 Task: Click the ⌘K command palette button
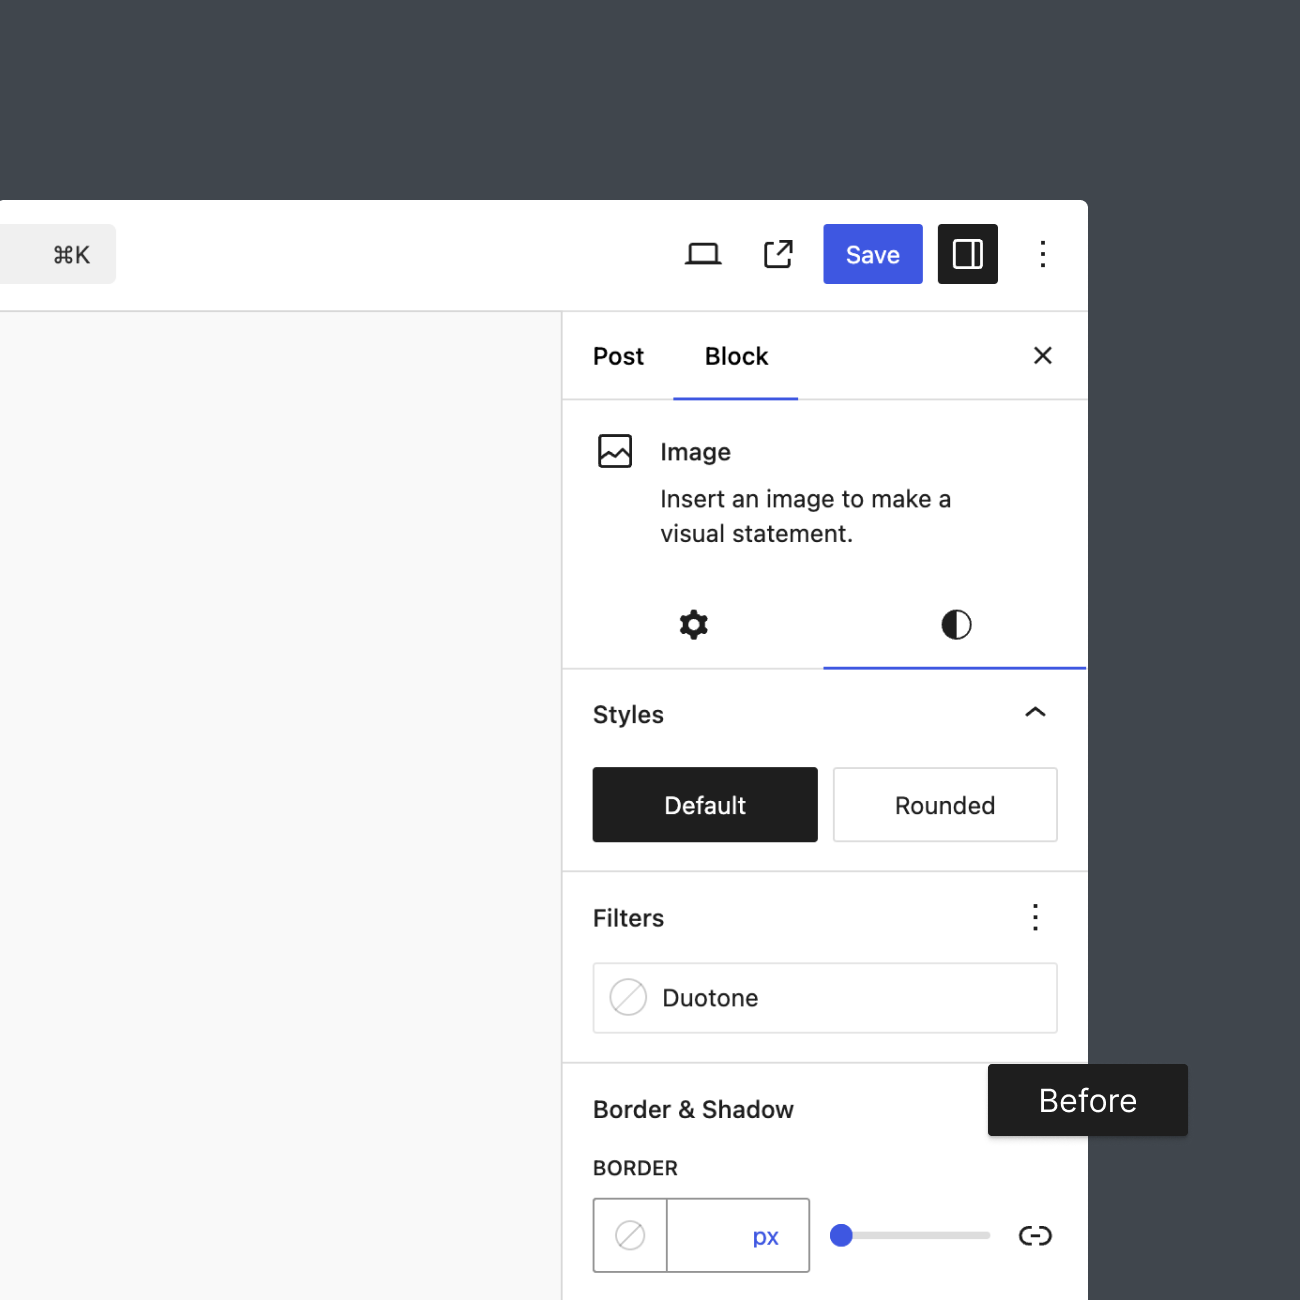(58, 254)
